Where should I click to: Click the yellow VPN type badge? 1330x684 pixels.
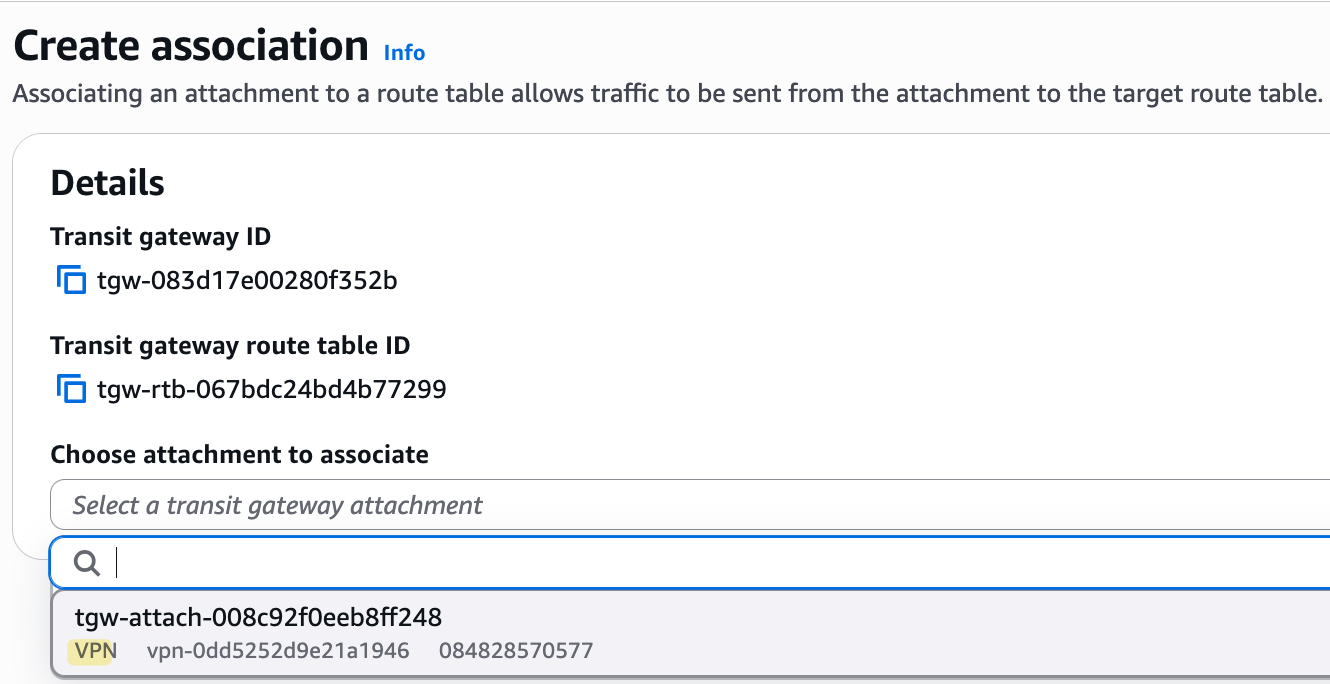pos(95,651)
